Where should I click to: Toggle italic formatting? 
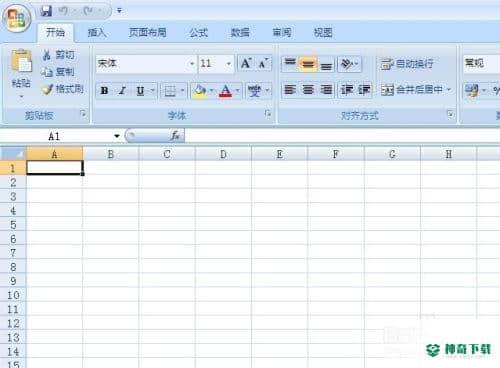[122, 90]
